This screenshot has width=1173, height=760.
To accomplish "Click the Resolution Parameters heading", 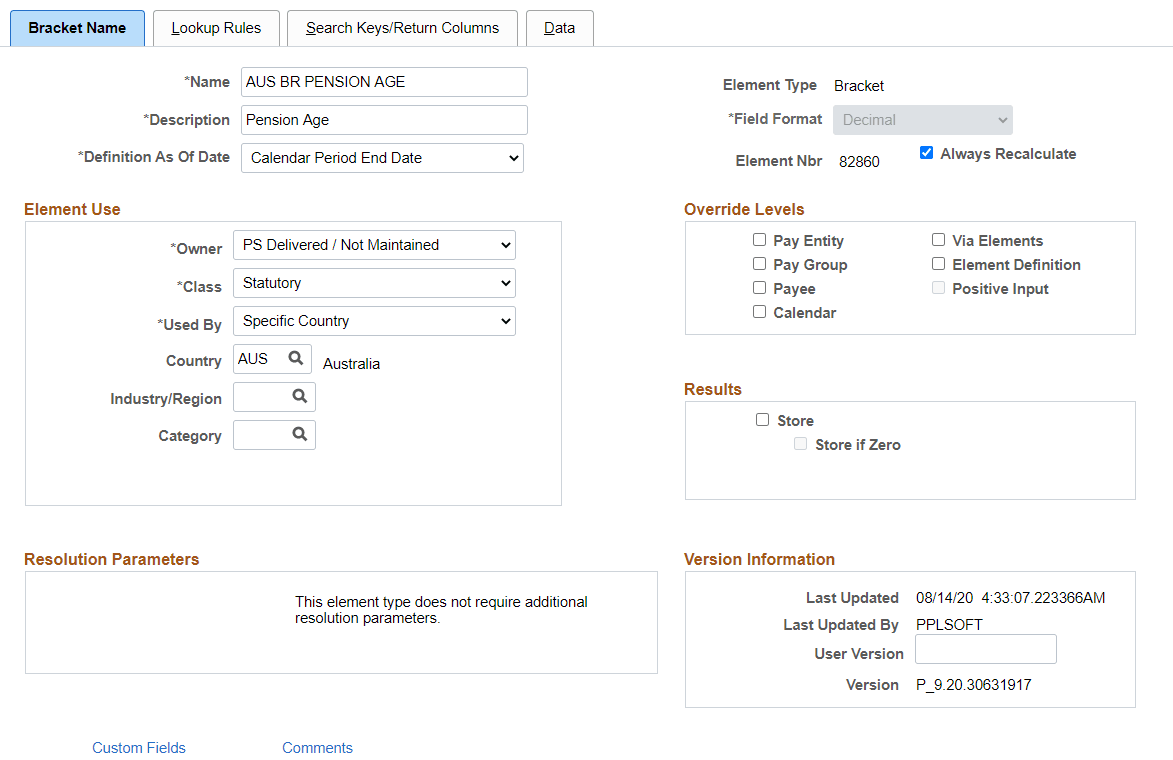I will (111, 560).
